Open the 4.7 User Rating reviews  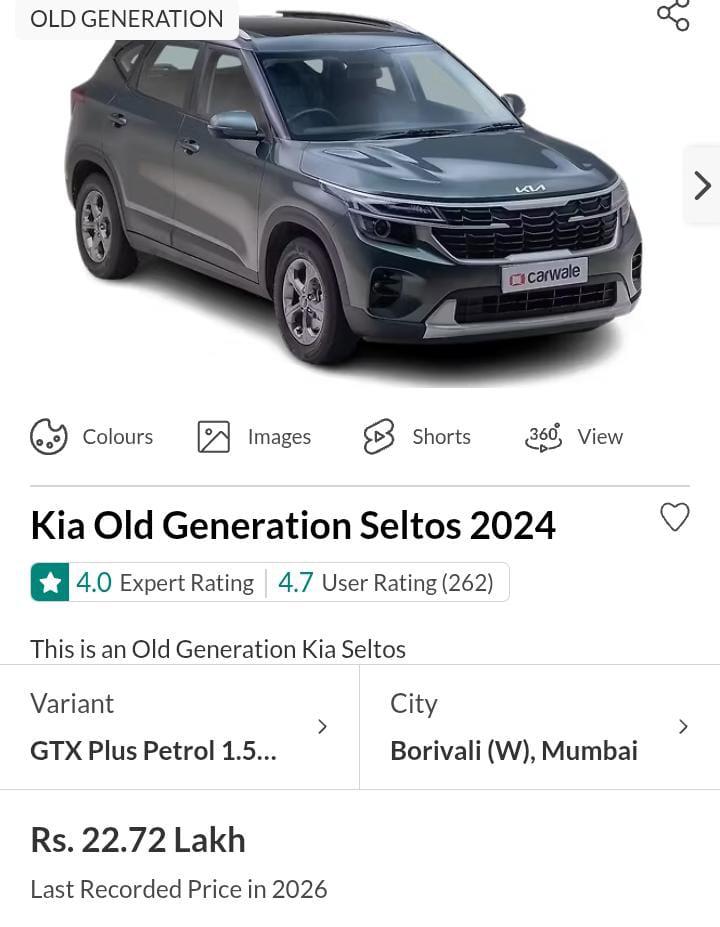click(x=386, y=583)
